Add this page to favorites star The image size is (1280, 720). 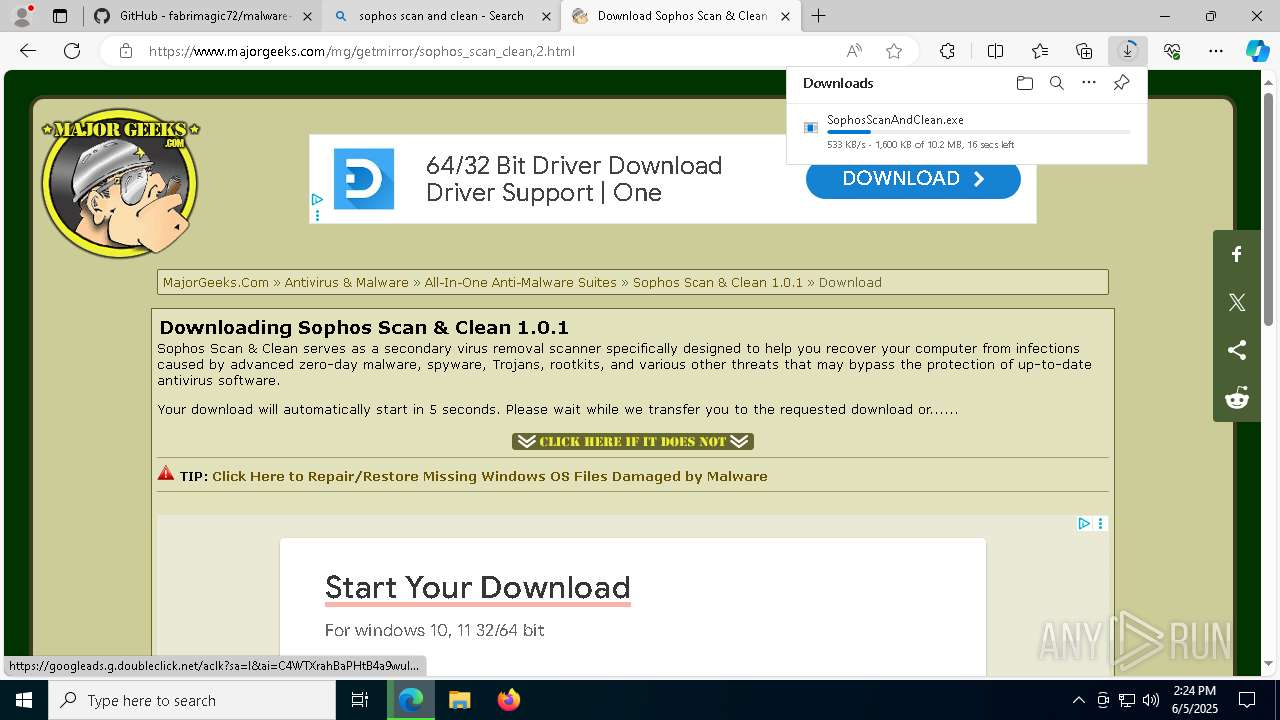point(894,51)
